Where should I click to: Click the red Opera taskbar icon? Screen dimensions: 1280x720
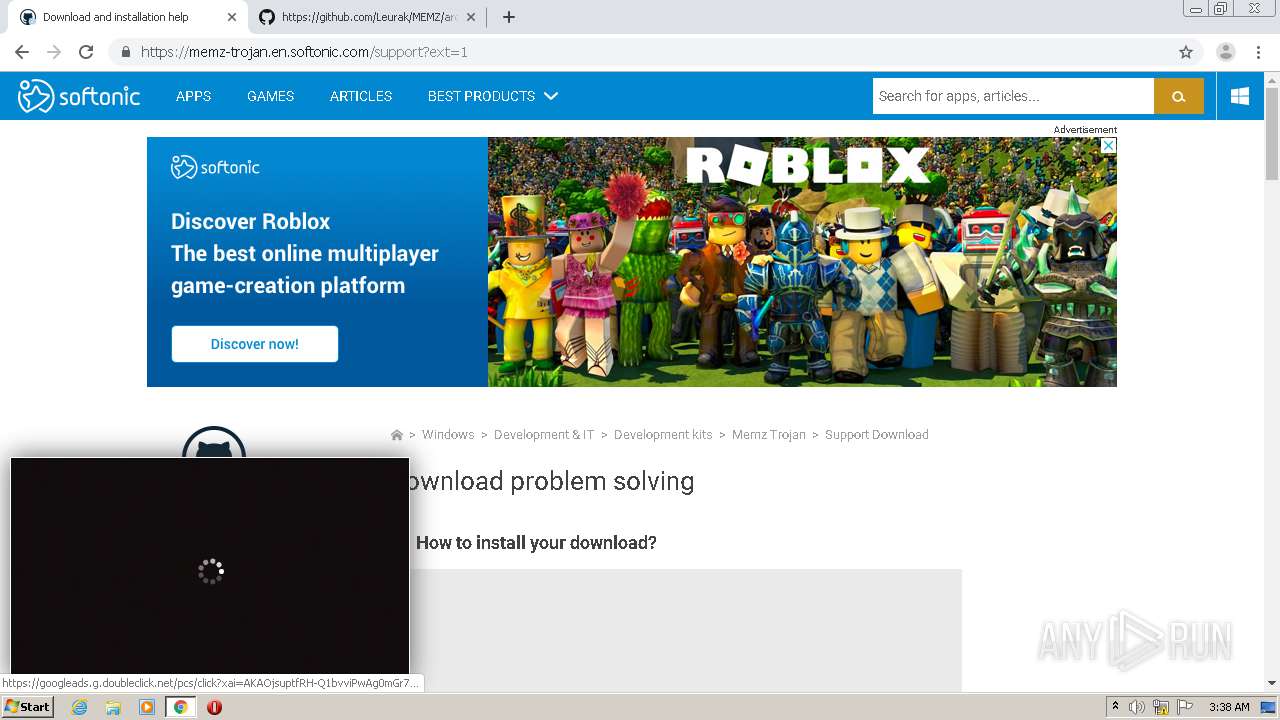coord(214,707)
